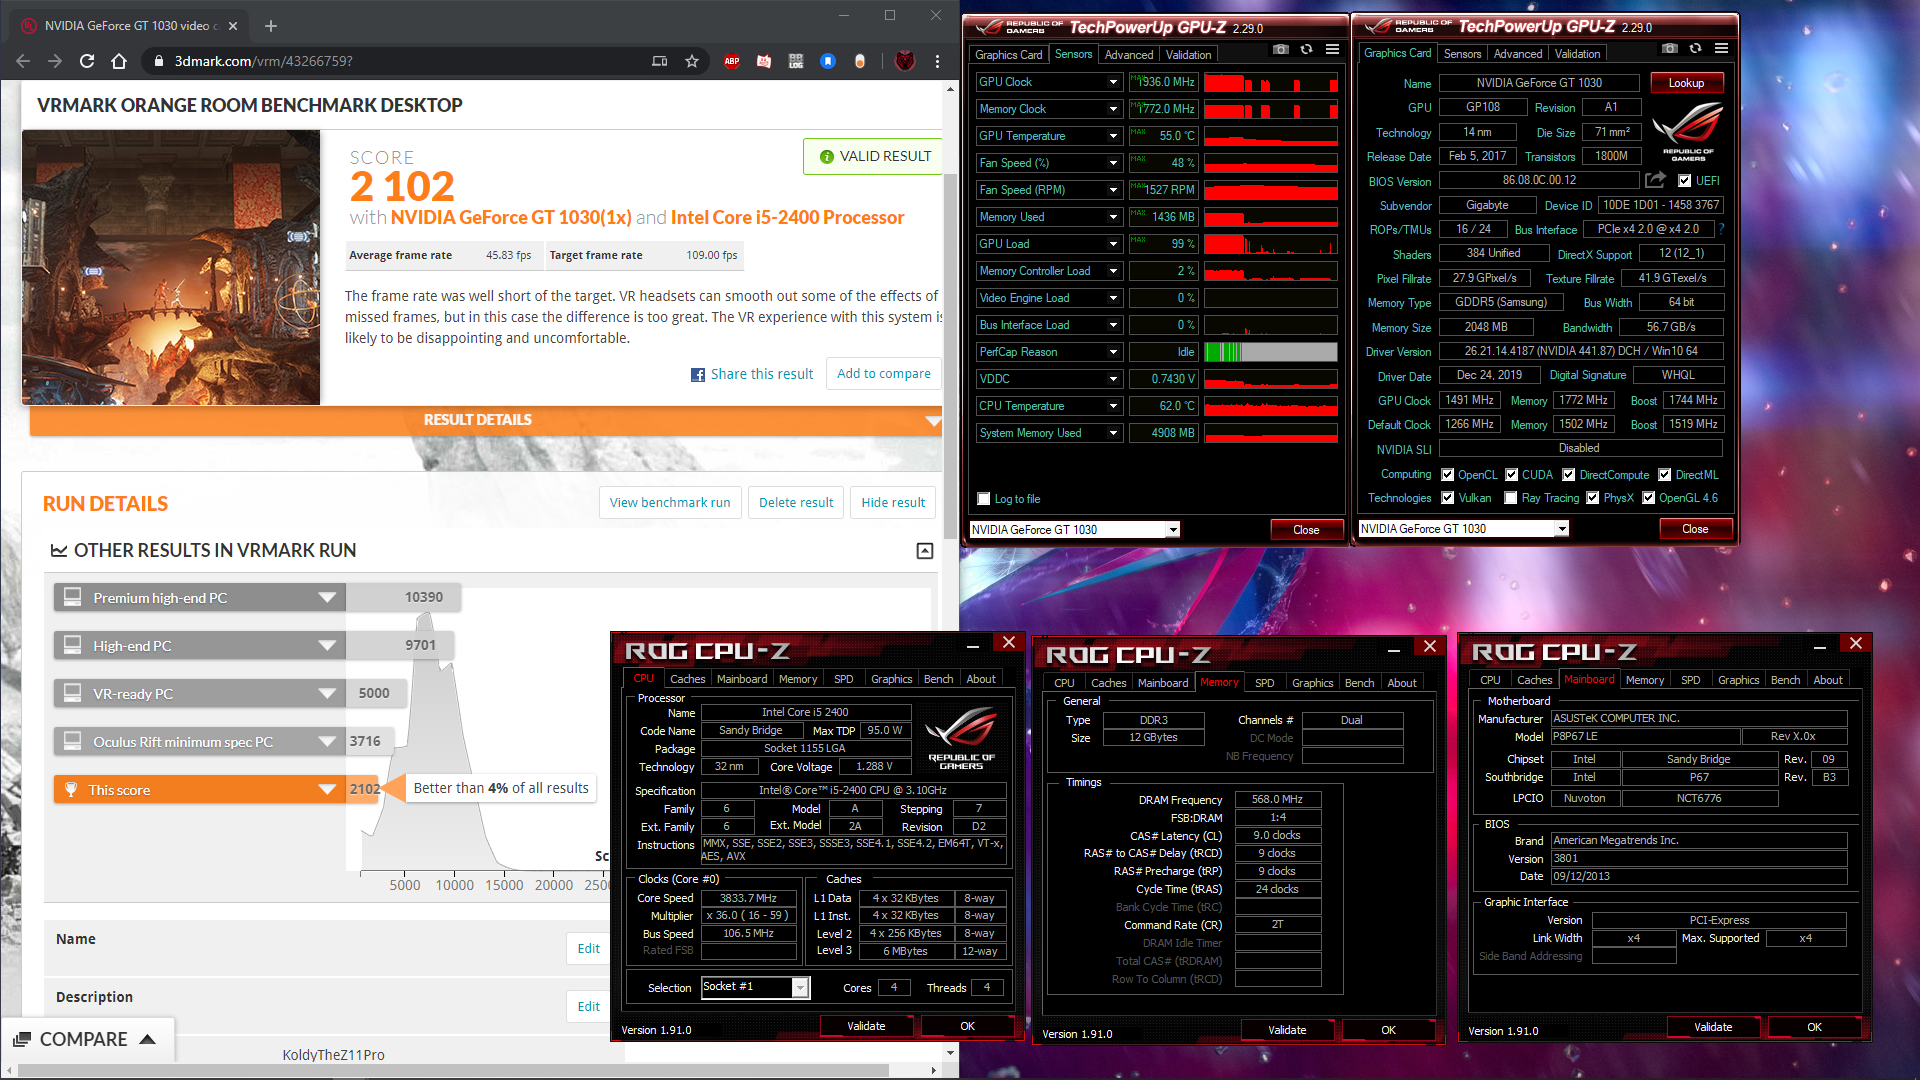The image size is (1920, 1080).
Task: Click the Share this result link
Action: tap(762, 374)
